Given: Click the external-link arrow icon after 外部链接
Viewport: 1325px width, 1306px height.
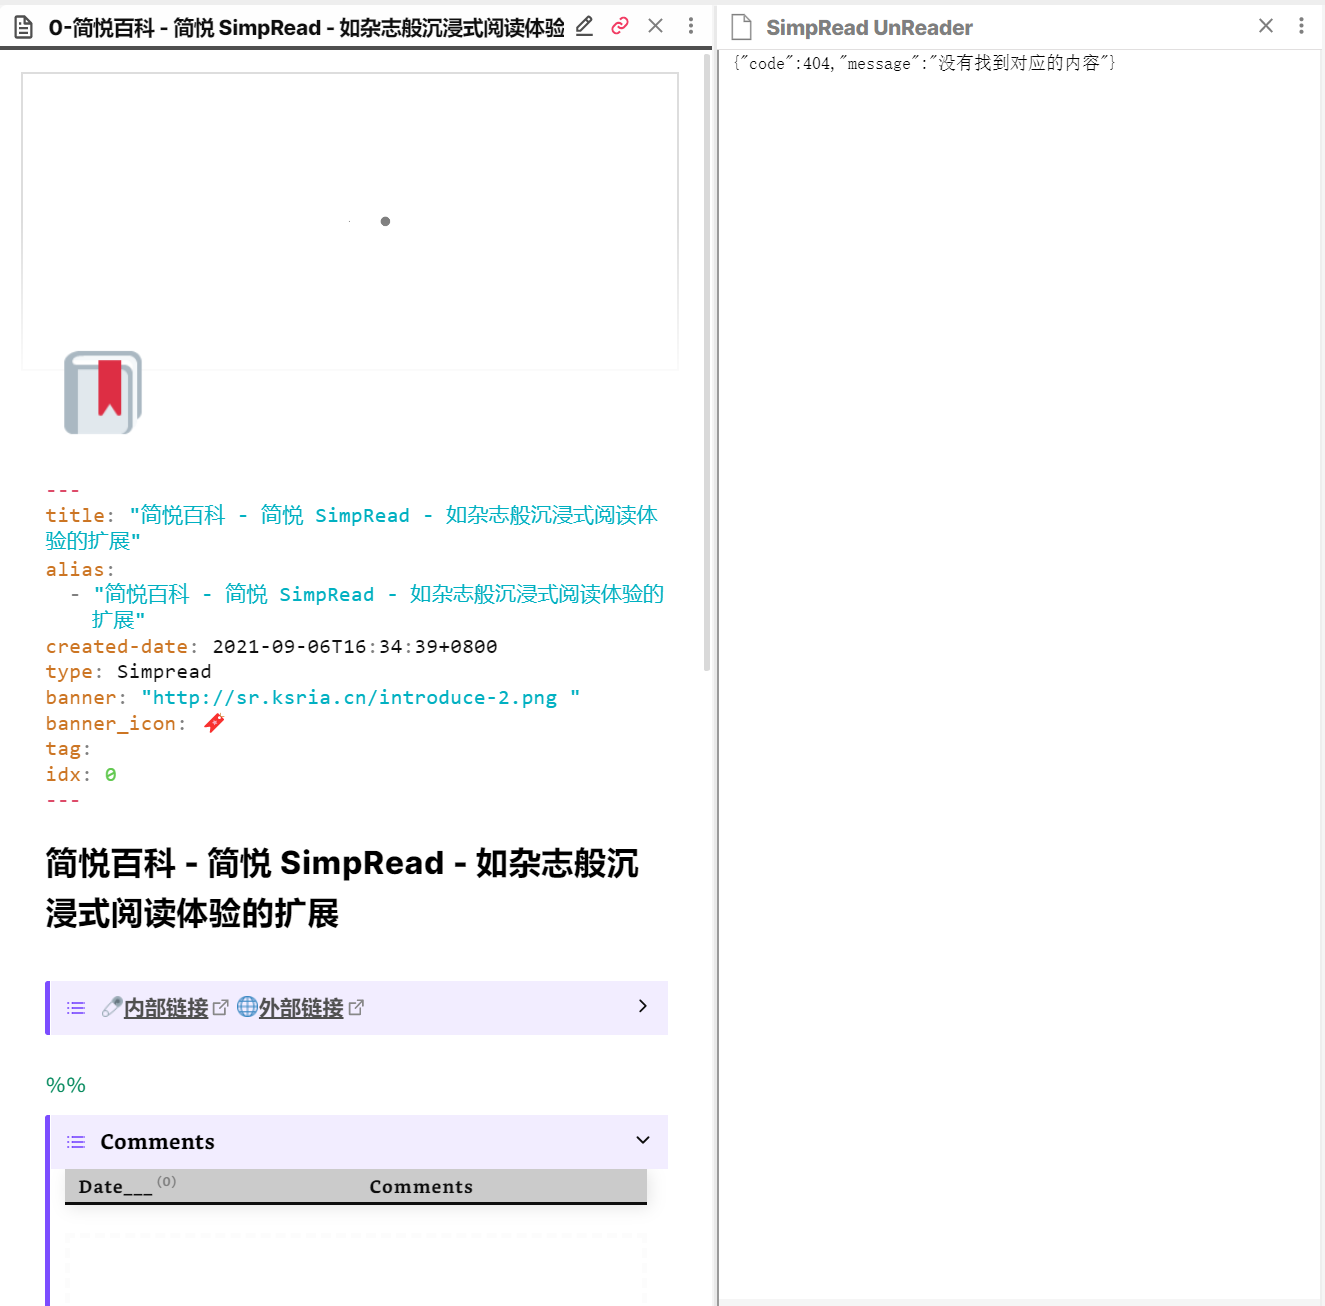Looking at the screenshot, I should coord(356,1008).
